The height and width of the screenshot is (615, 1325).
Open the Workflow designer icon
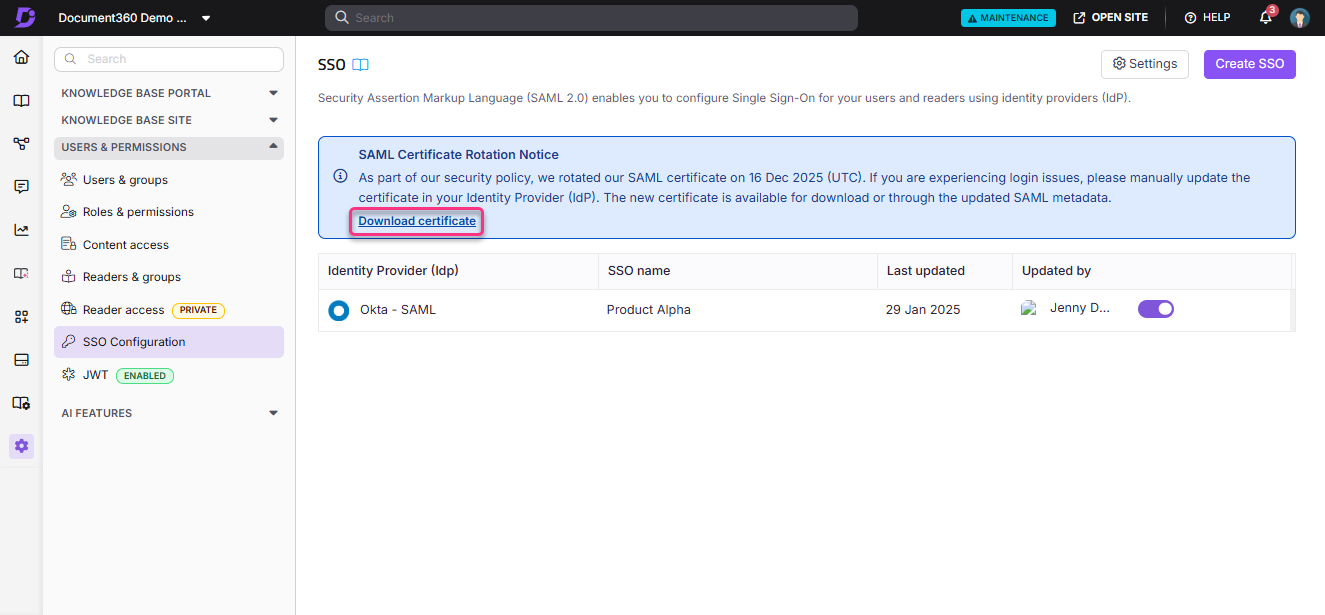point(21,143)
